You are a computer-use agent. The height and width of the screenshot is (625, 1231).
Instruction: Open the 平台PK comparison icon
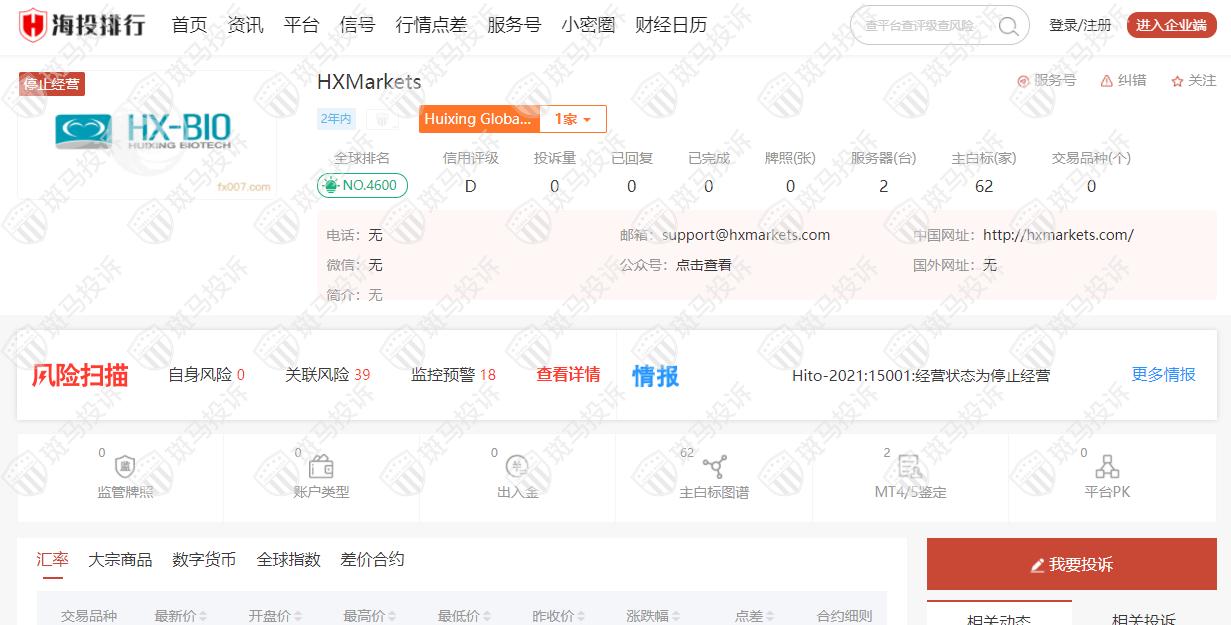(x=1107, y=467)
